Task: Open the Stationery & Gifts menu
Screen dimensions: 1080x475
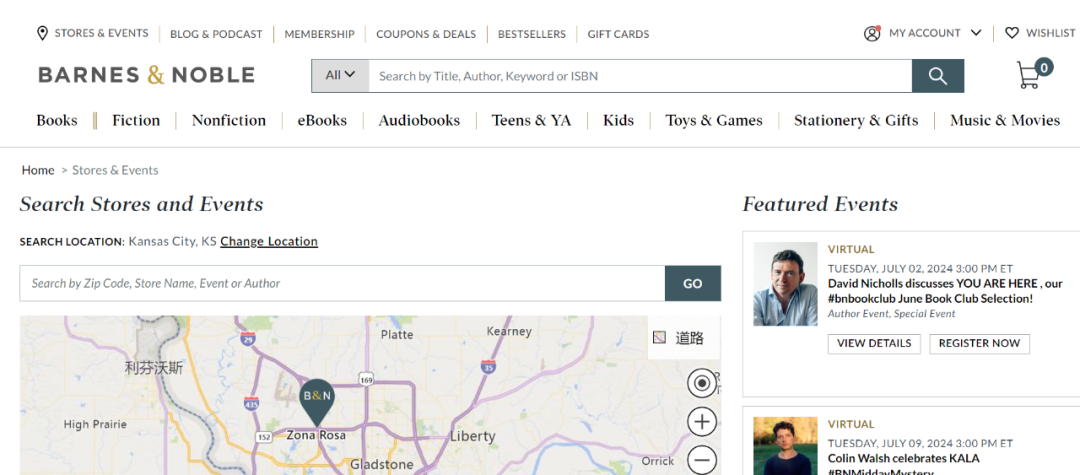Action: 856,120
